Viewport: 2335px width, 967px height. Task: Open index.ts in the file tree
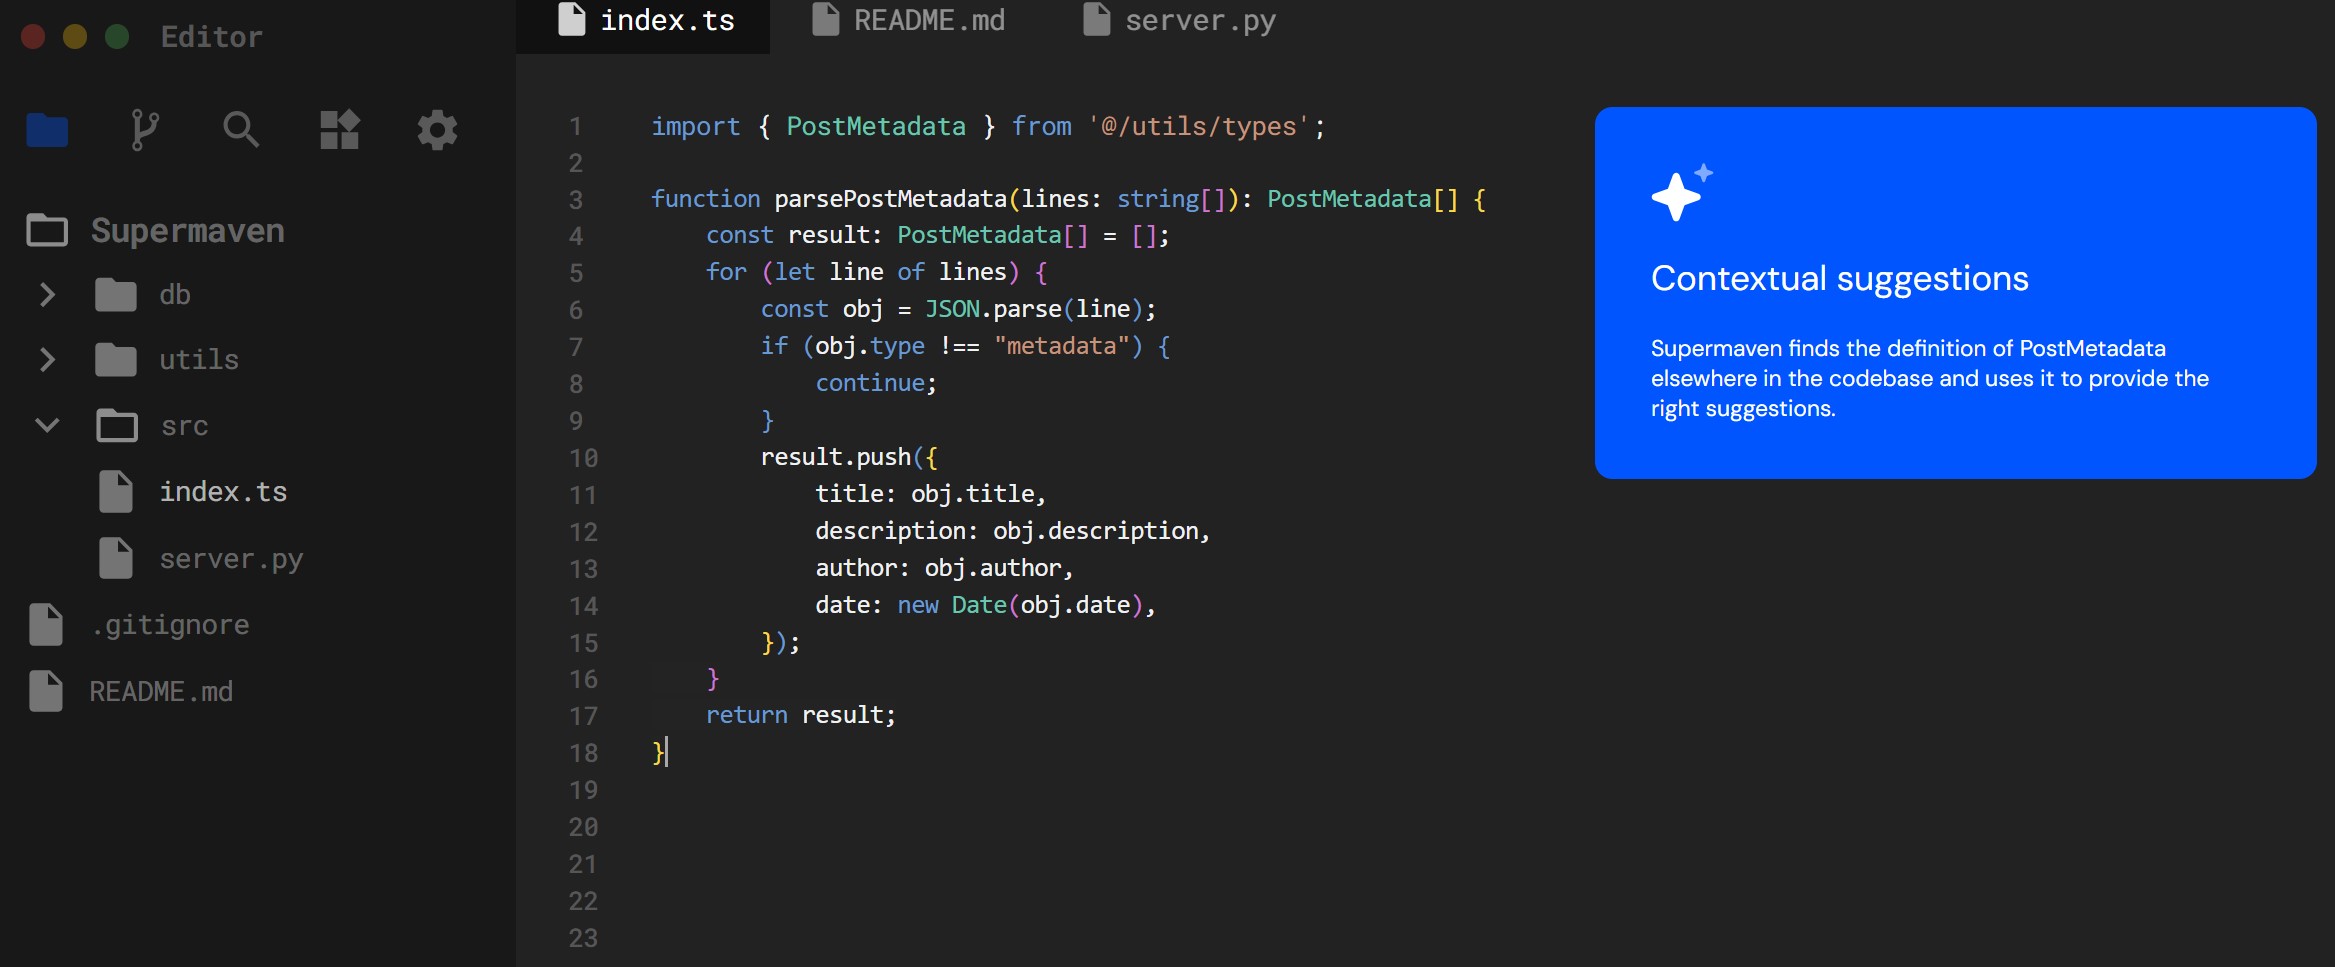222,492
